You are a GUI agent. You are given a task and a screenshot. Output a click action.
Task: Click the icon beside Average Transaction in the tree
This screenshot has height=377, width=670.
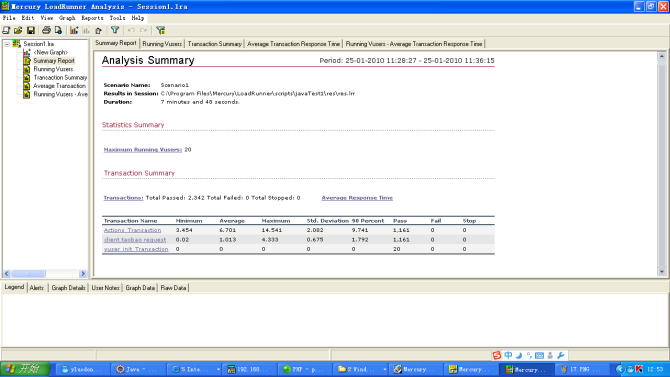[x=26, y=86]
